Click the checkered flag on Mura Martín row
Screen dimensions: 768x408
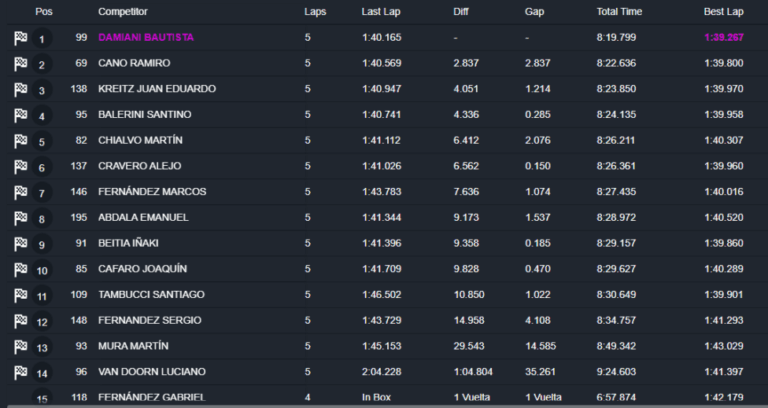[x=21, y=346]
